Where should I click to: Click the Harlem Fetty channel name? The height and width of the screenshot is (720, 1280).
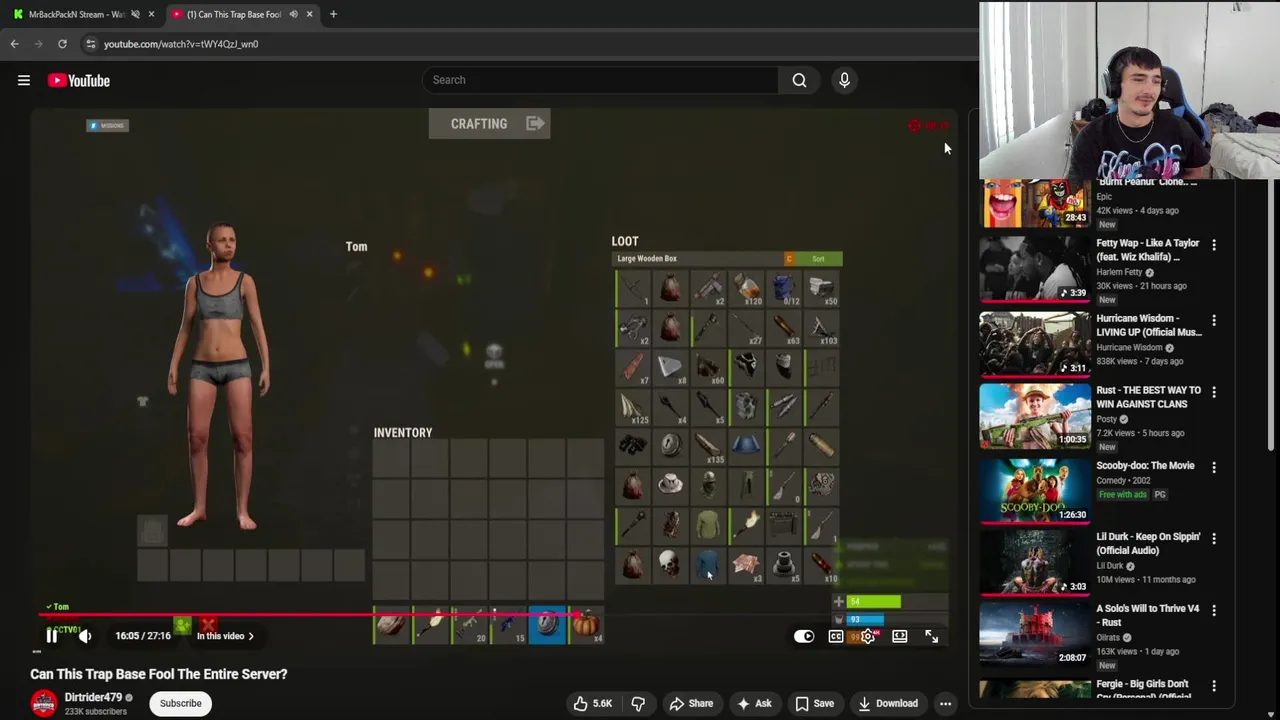[x=1119, y=272]
